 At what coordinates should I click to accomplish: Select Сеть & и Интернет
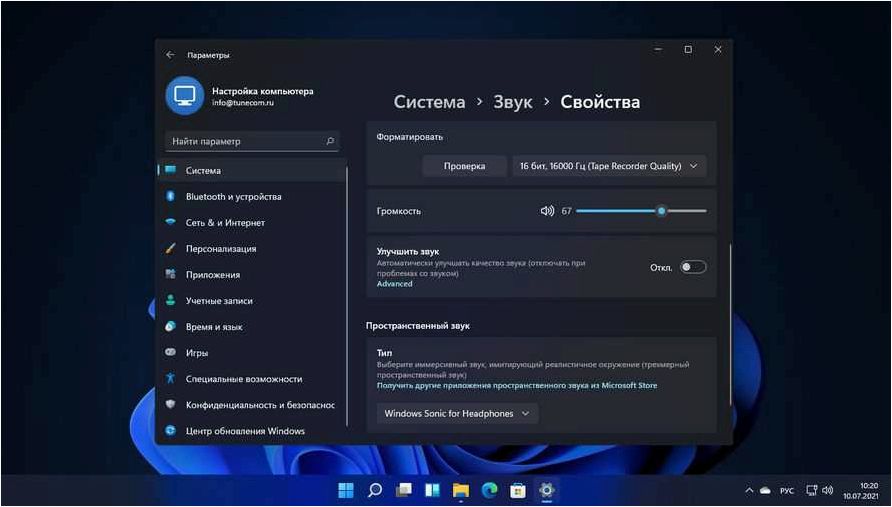click(251, 222)
